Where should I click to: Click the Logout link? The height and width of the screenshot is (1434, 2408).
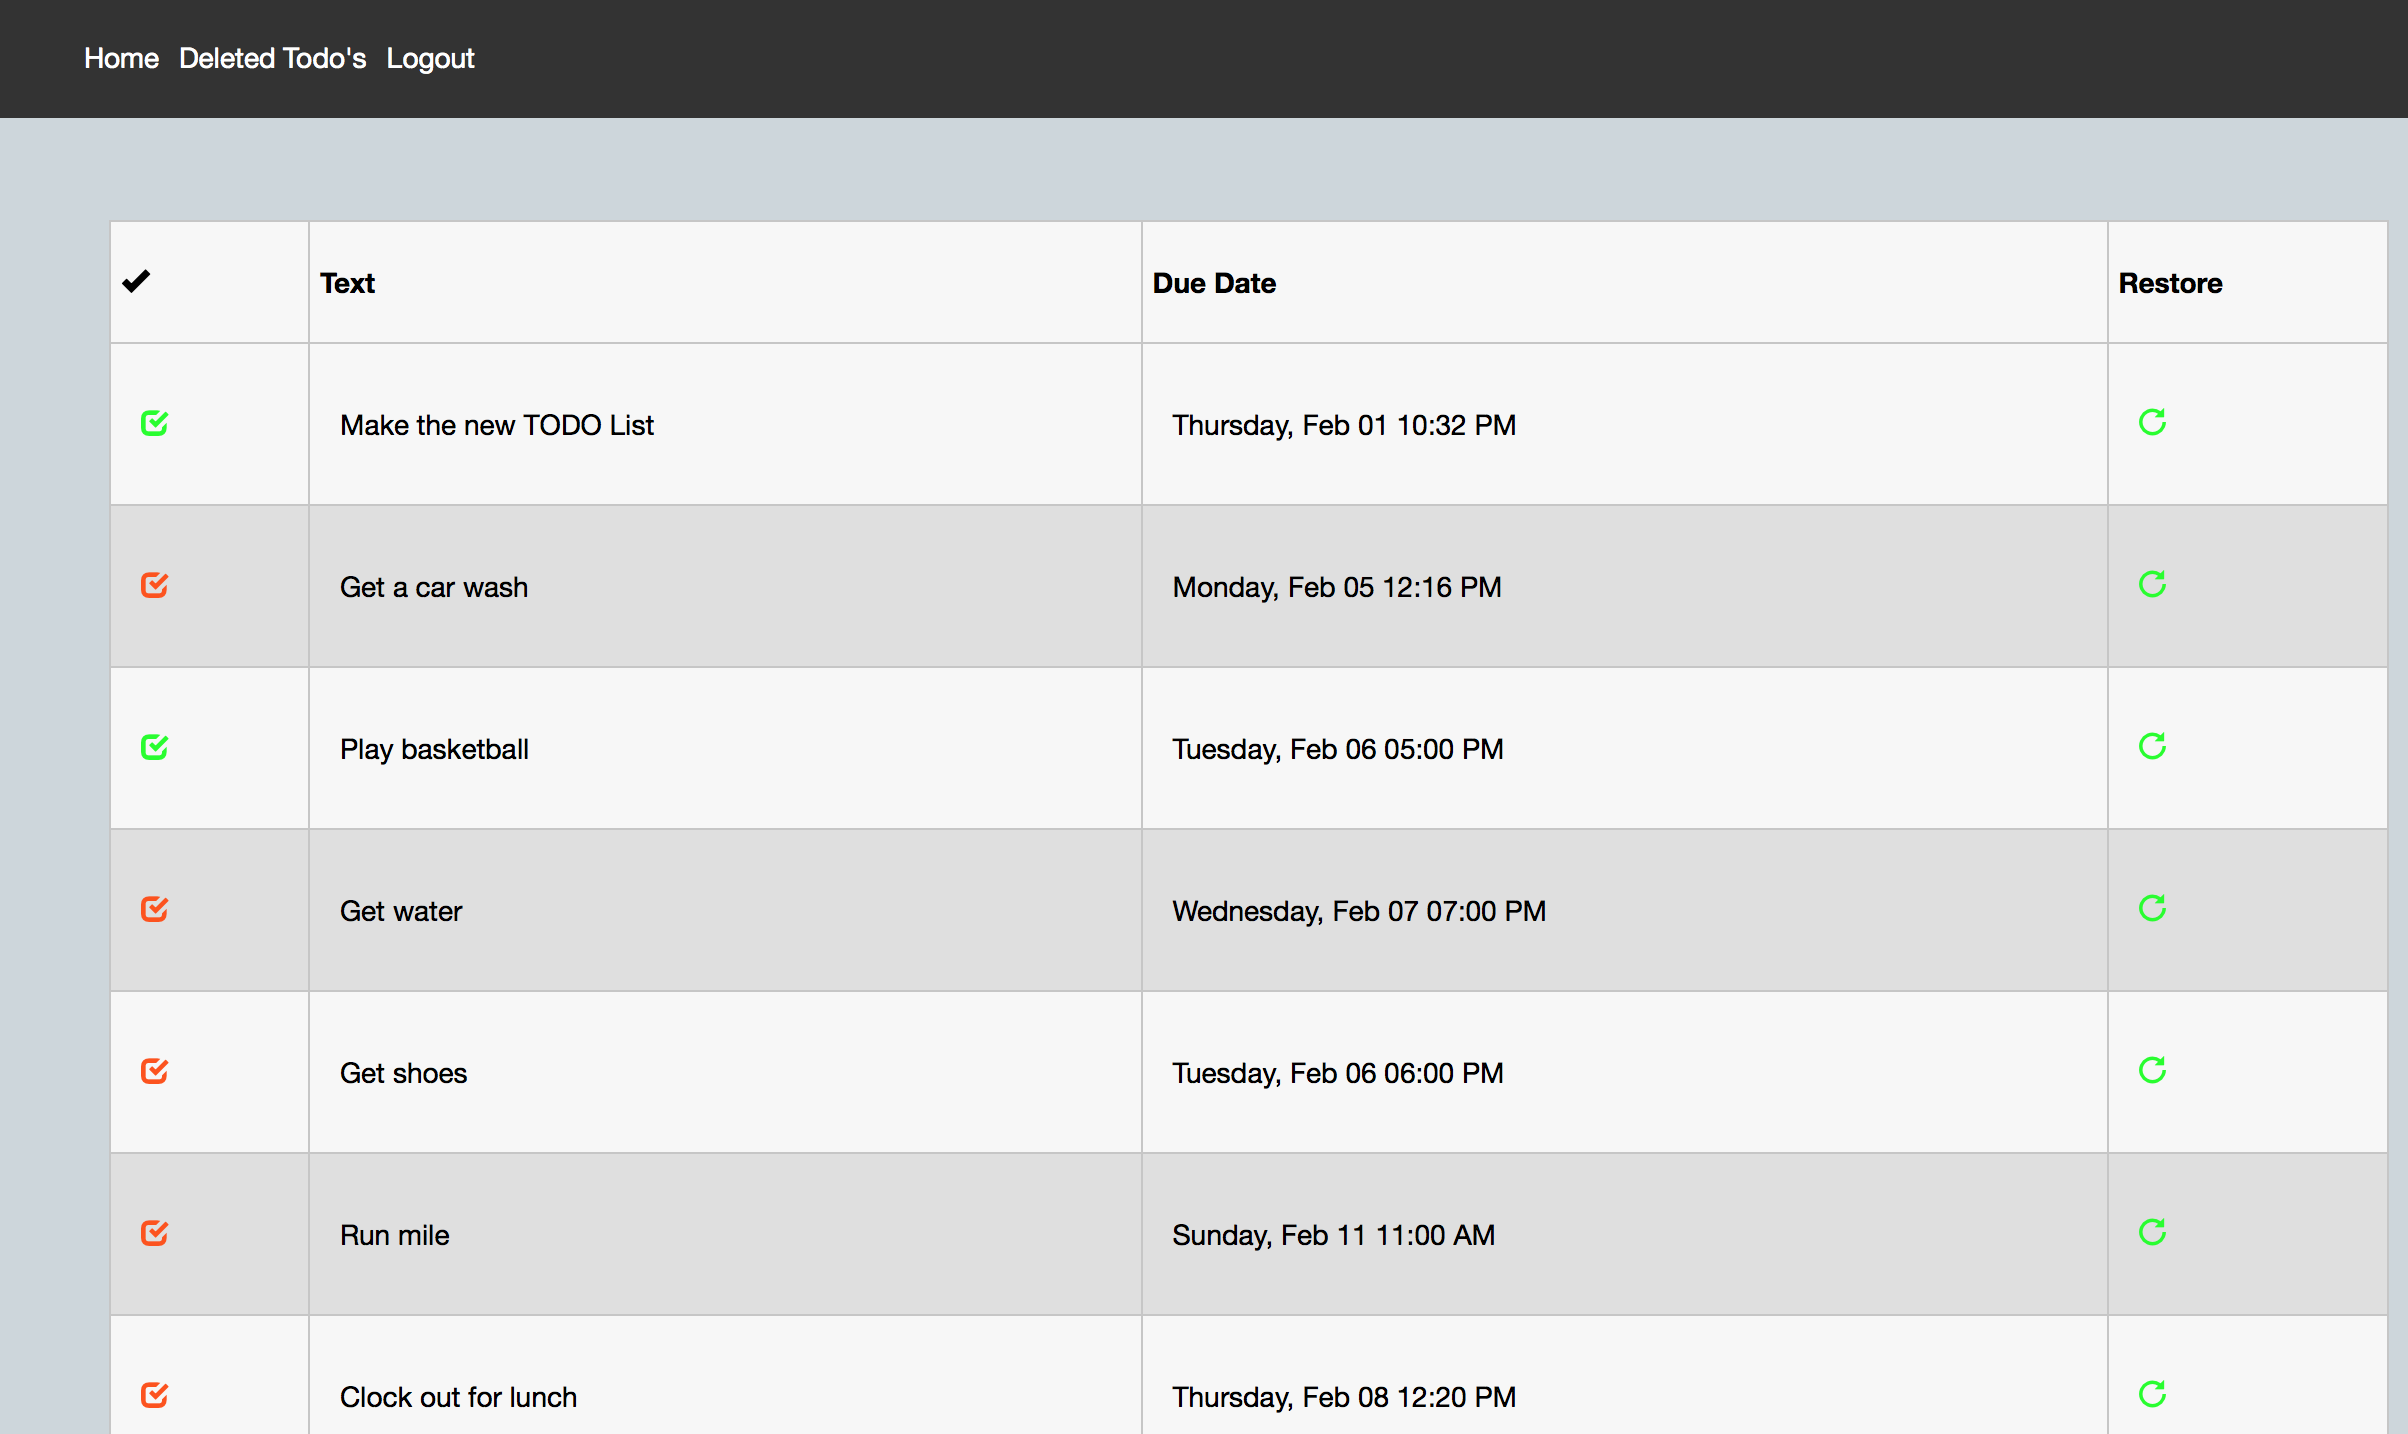click(430, 58)
